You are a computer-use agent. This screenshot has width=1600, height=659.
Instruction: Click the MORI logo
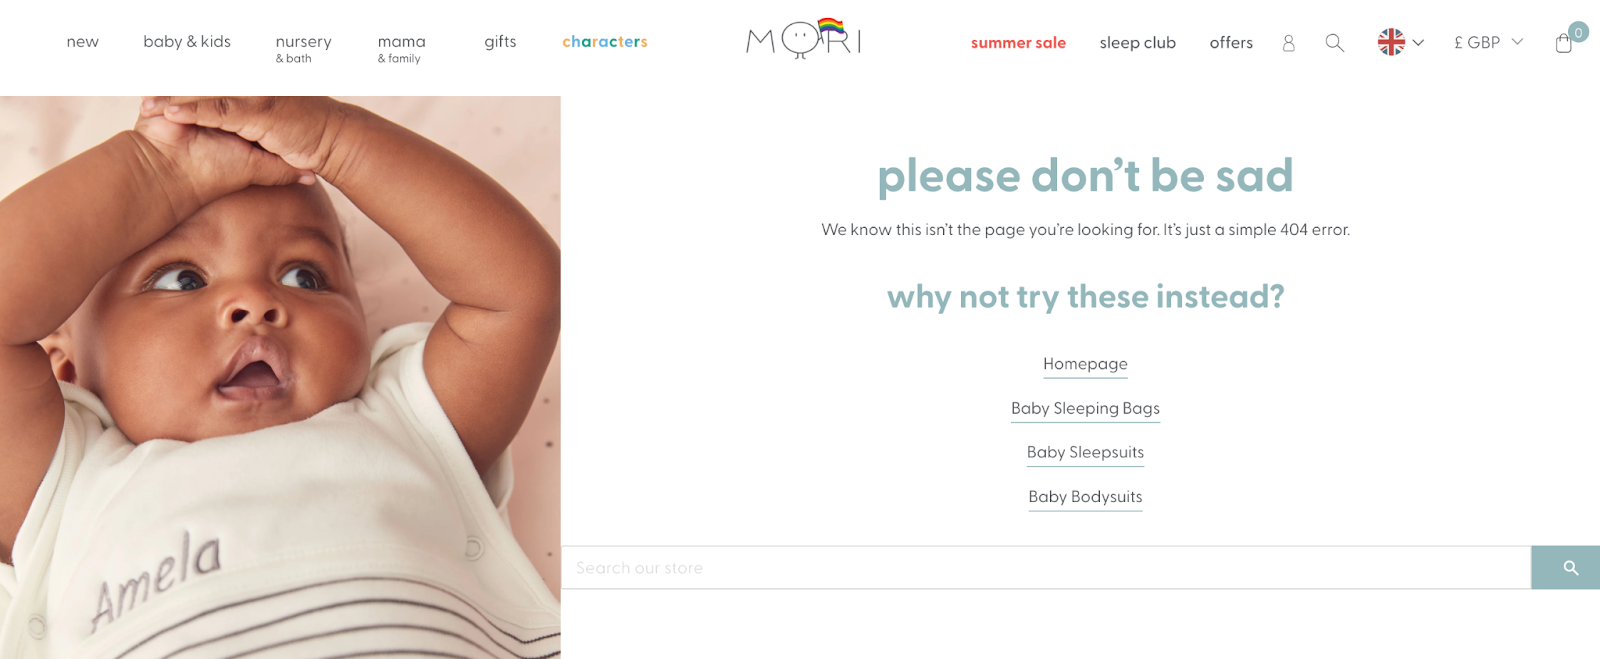point(803,39)
